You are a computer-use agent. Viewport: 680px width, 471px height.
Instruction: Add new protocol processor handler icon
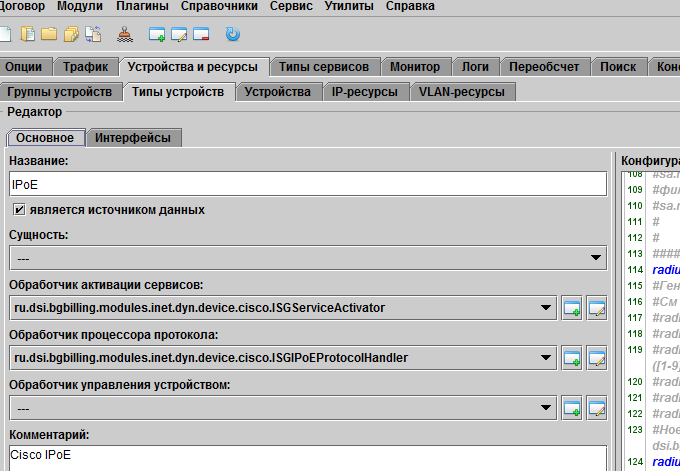pos(572,358)
